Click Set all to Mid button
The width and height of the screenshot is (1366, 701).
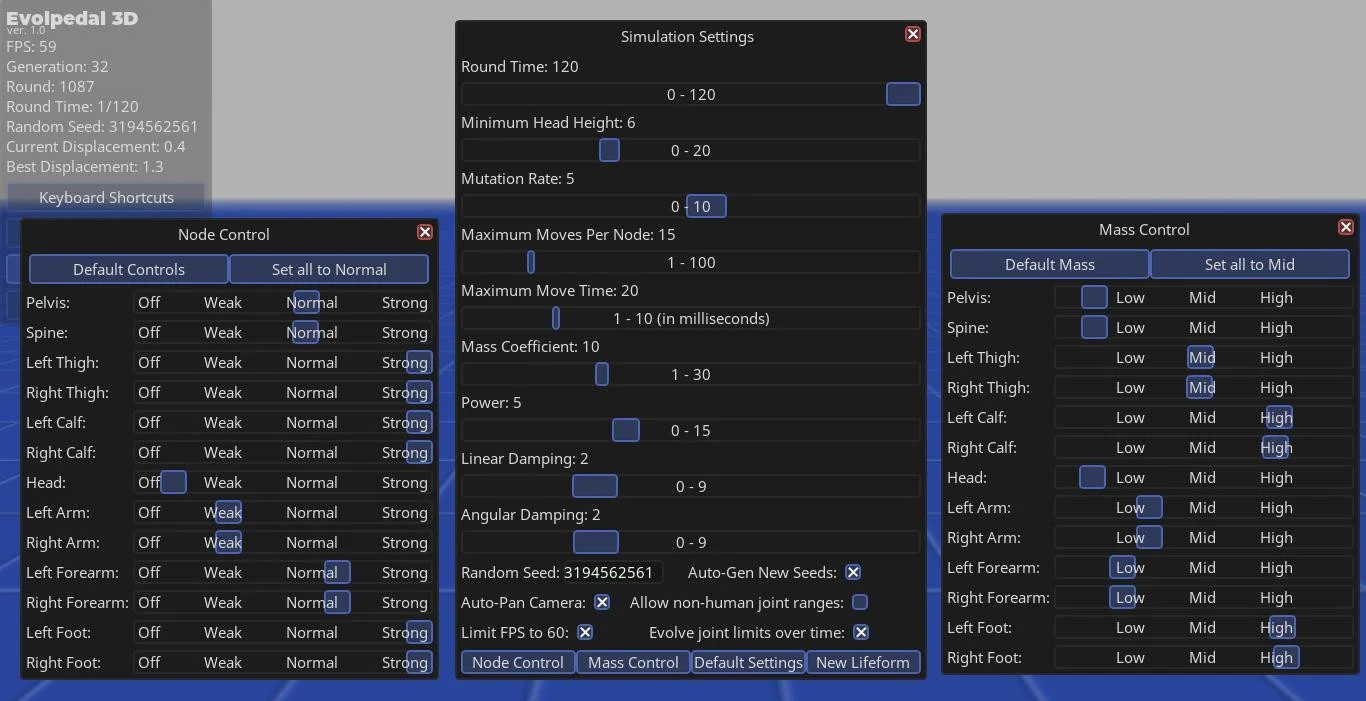(x=1250, y=264)
